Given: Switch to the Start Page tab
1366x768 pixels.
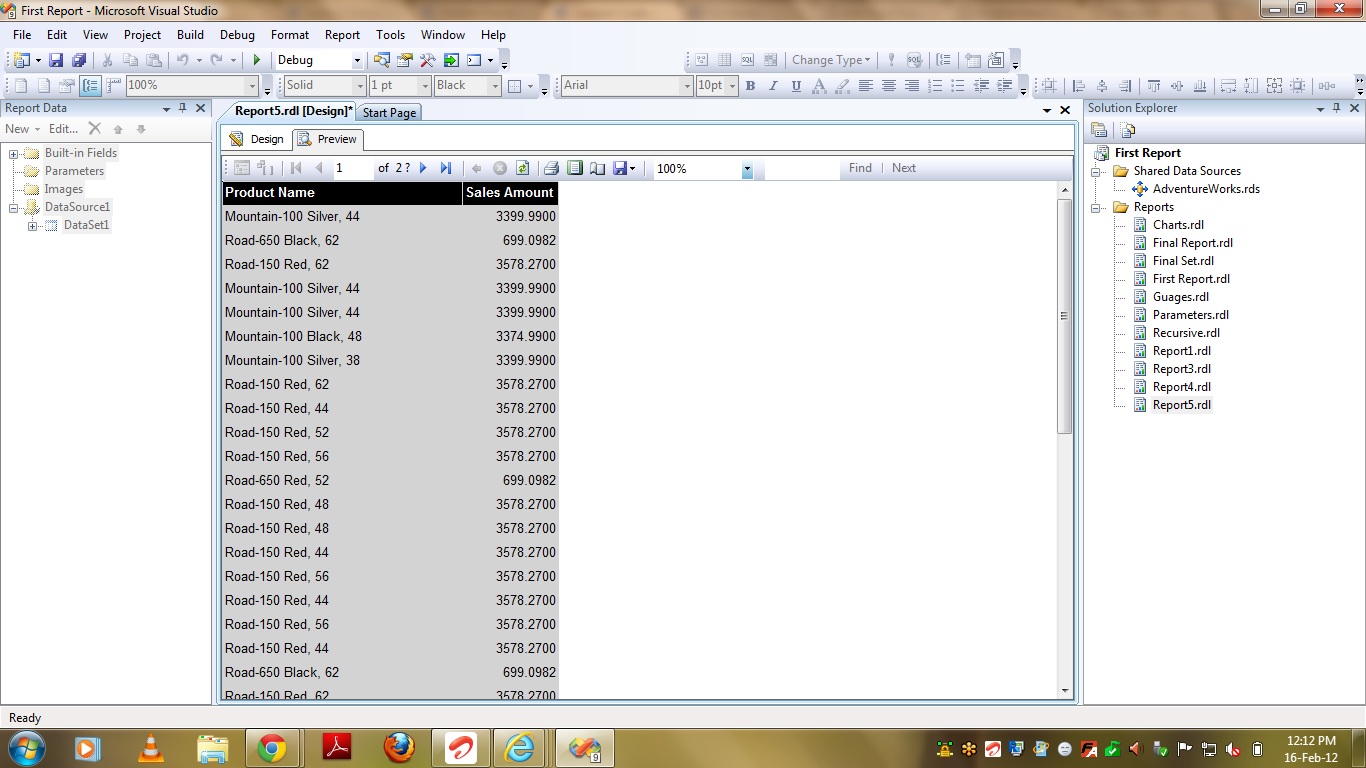Looking at the screenshot, I should point(389,113).
